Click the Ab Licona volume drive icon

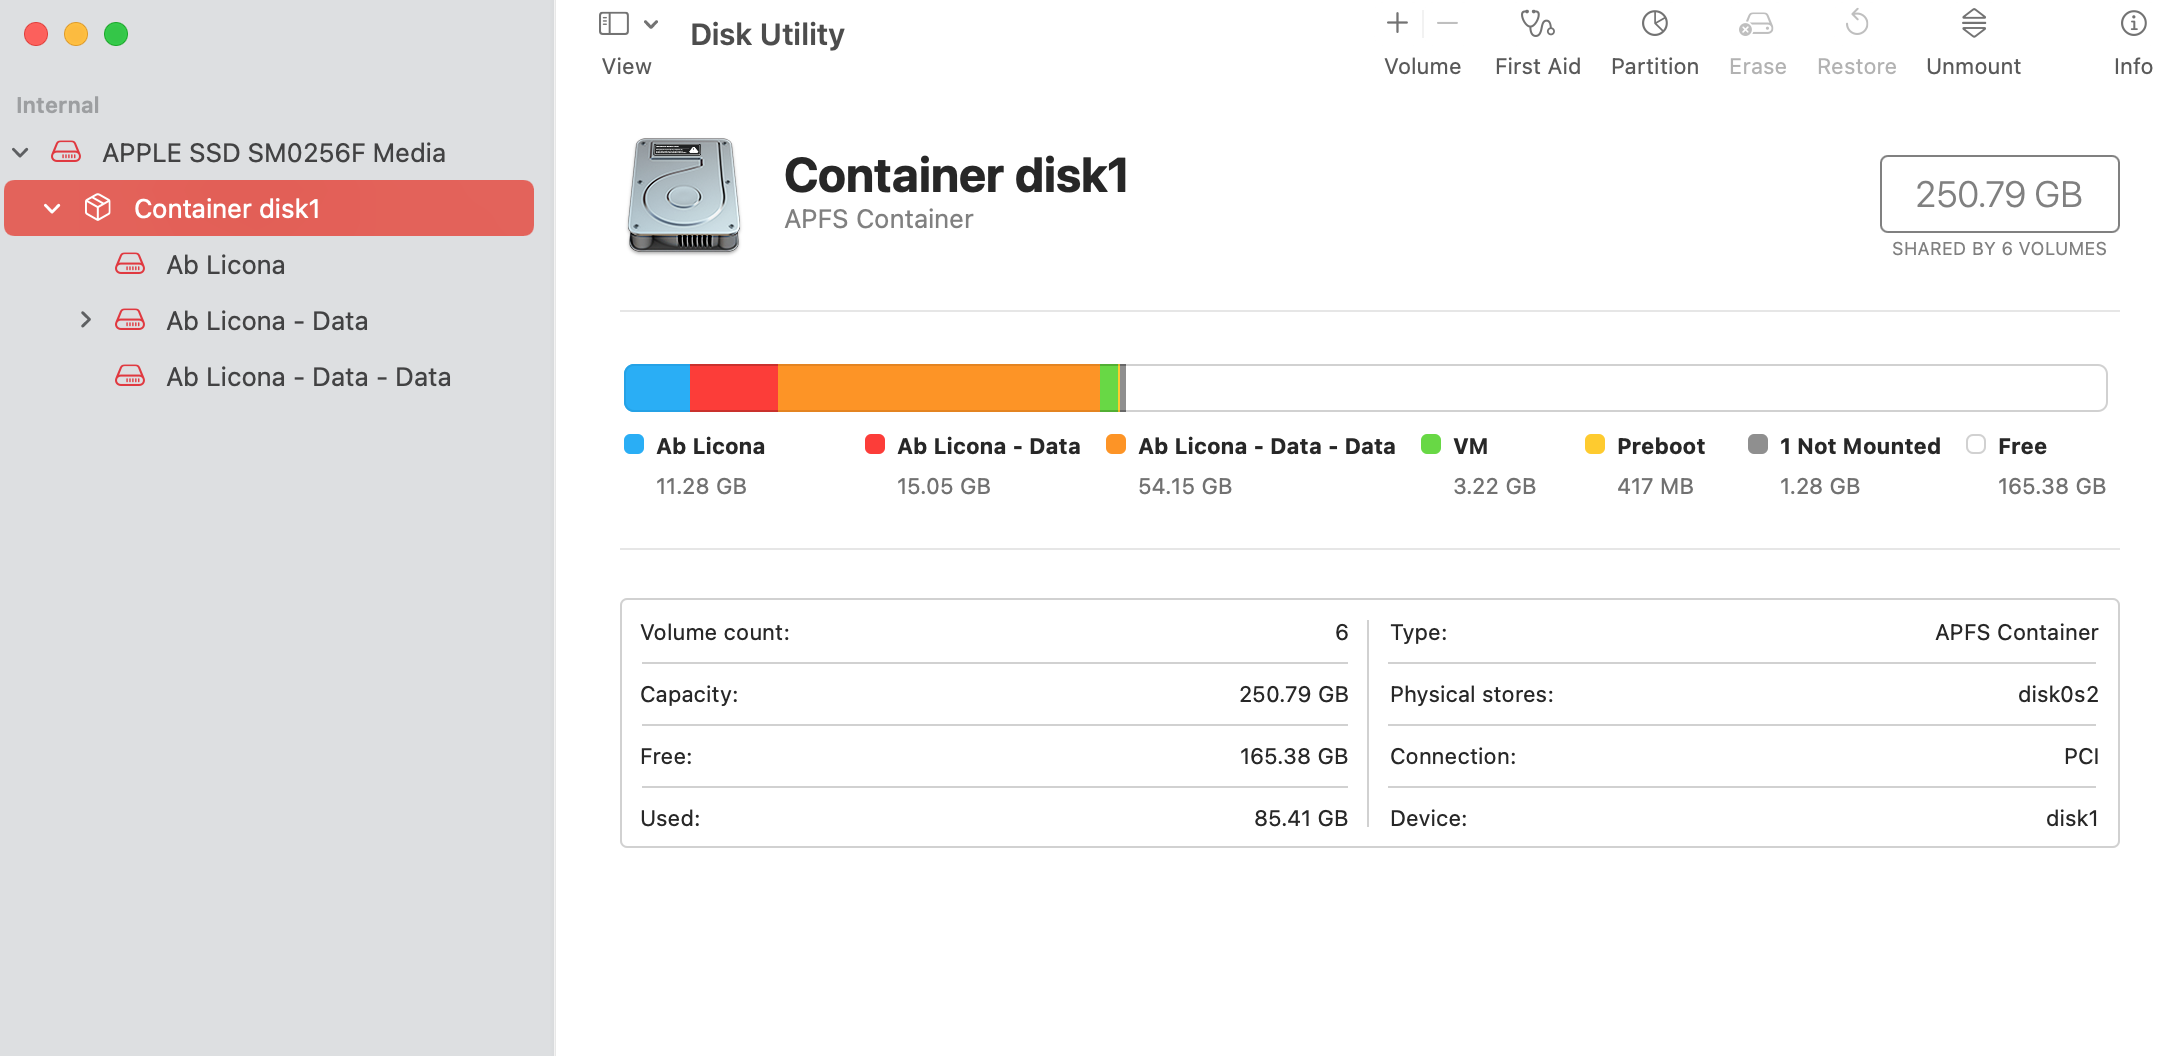coord(130,264)
